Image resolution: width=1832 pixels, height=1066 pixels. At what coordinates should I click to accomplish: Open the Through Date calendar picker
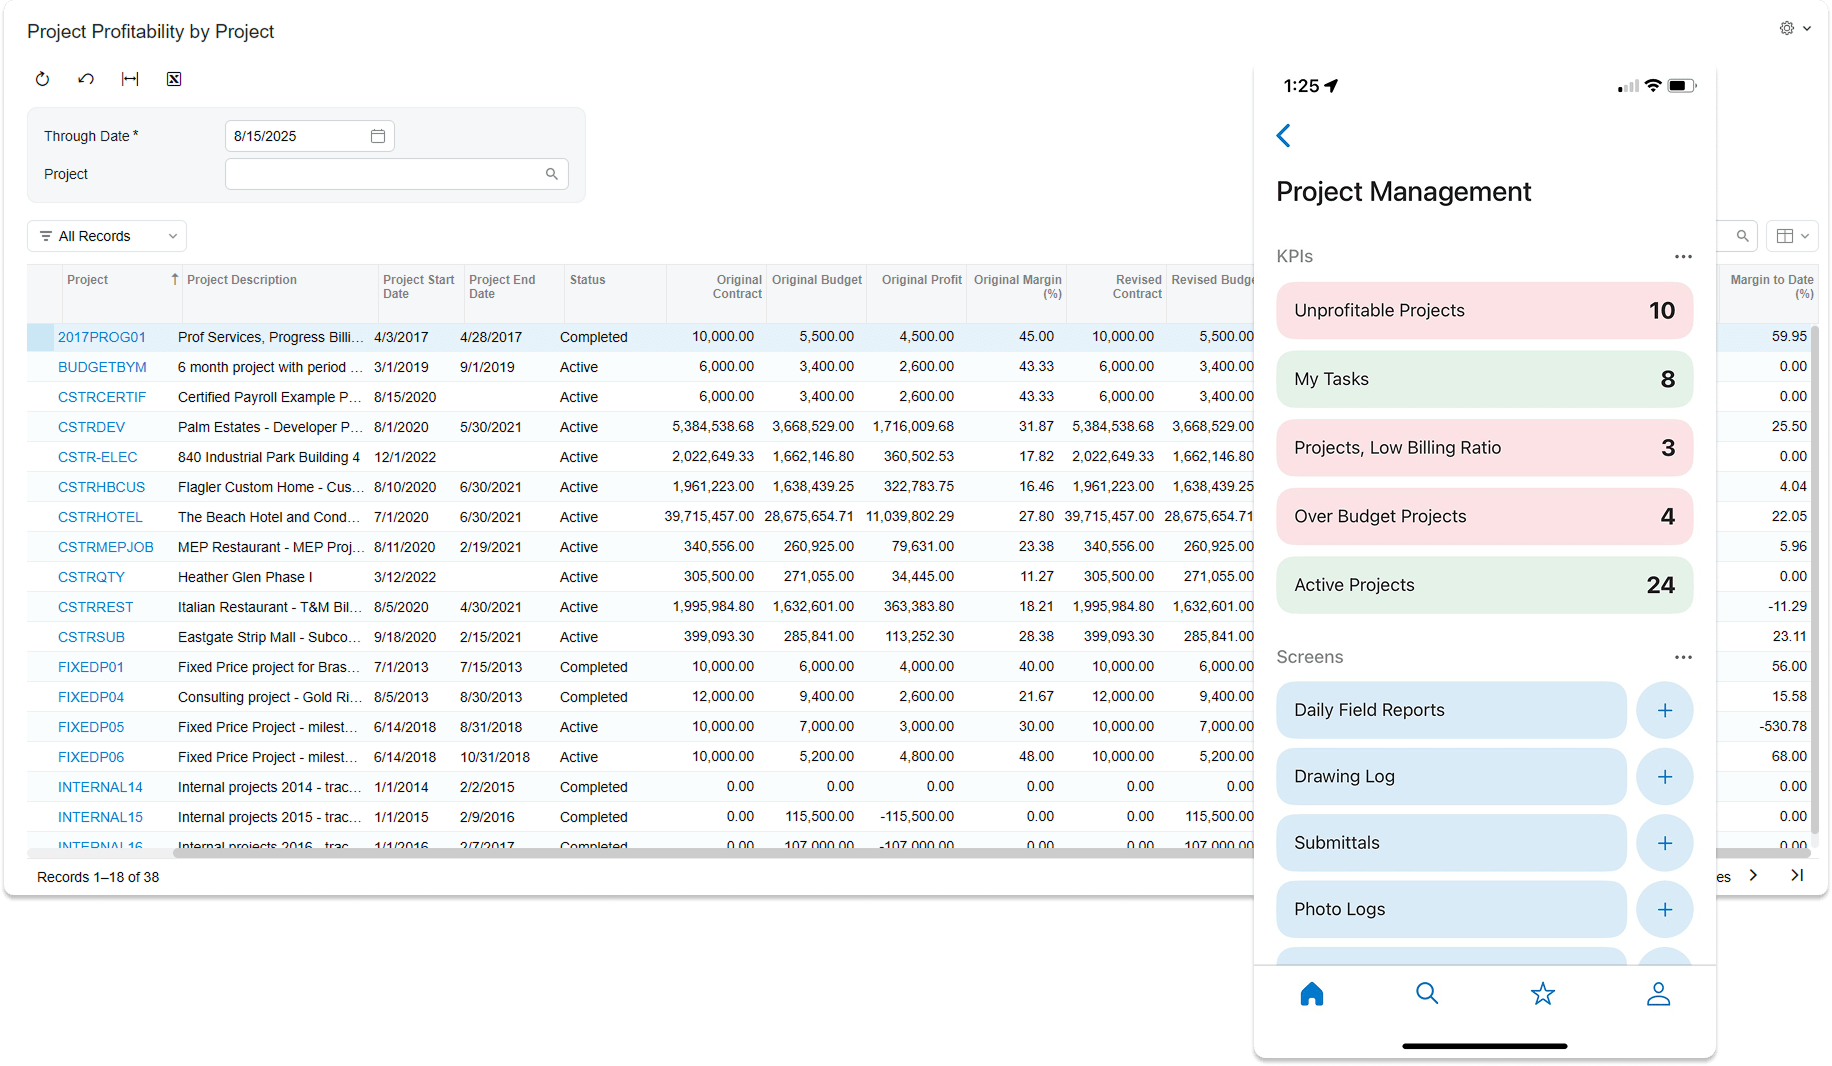coord(378,136)
